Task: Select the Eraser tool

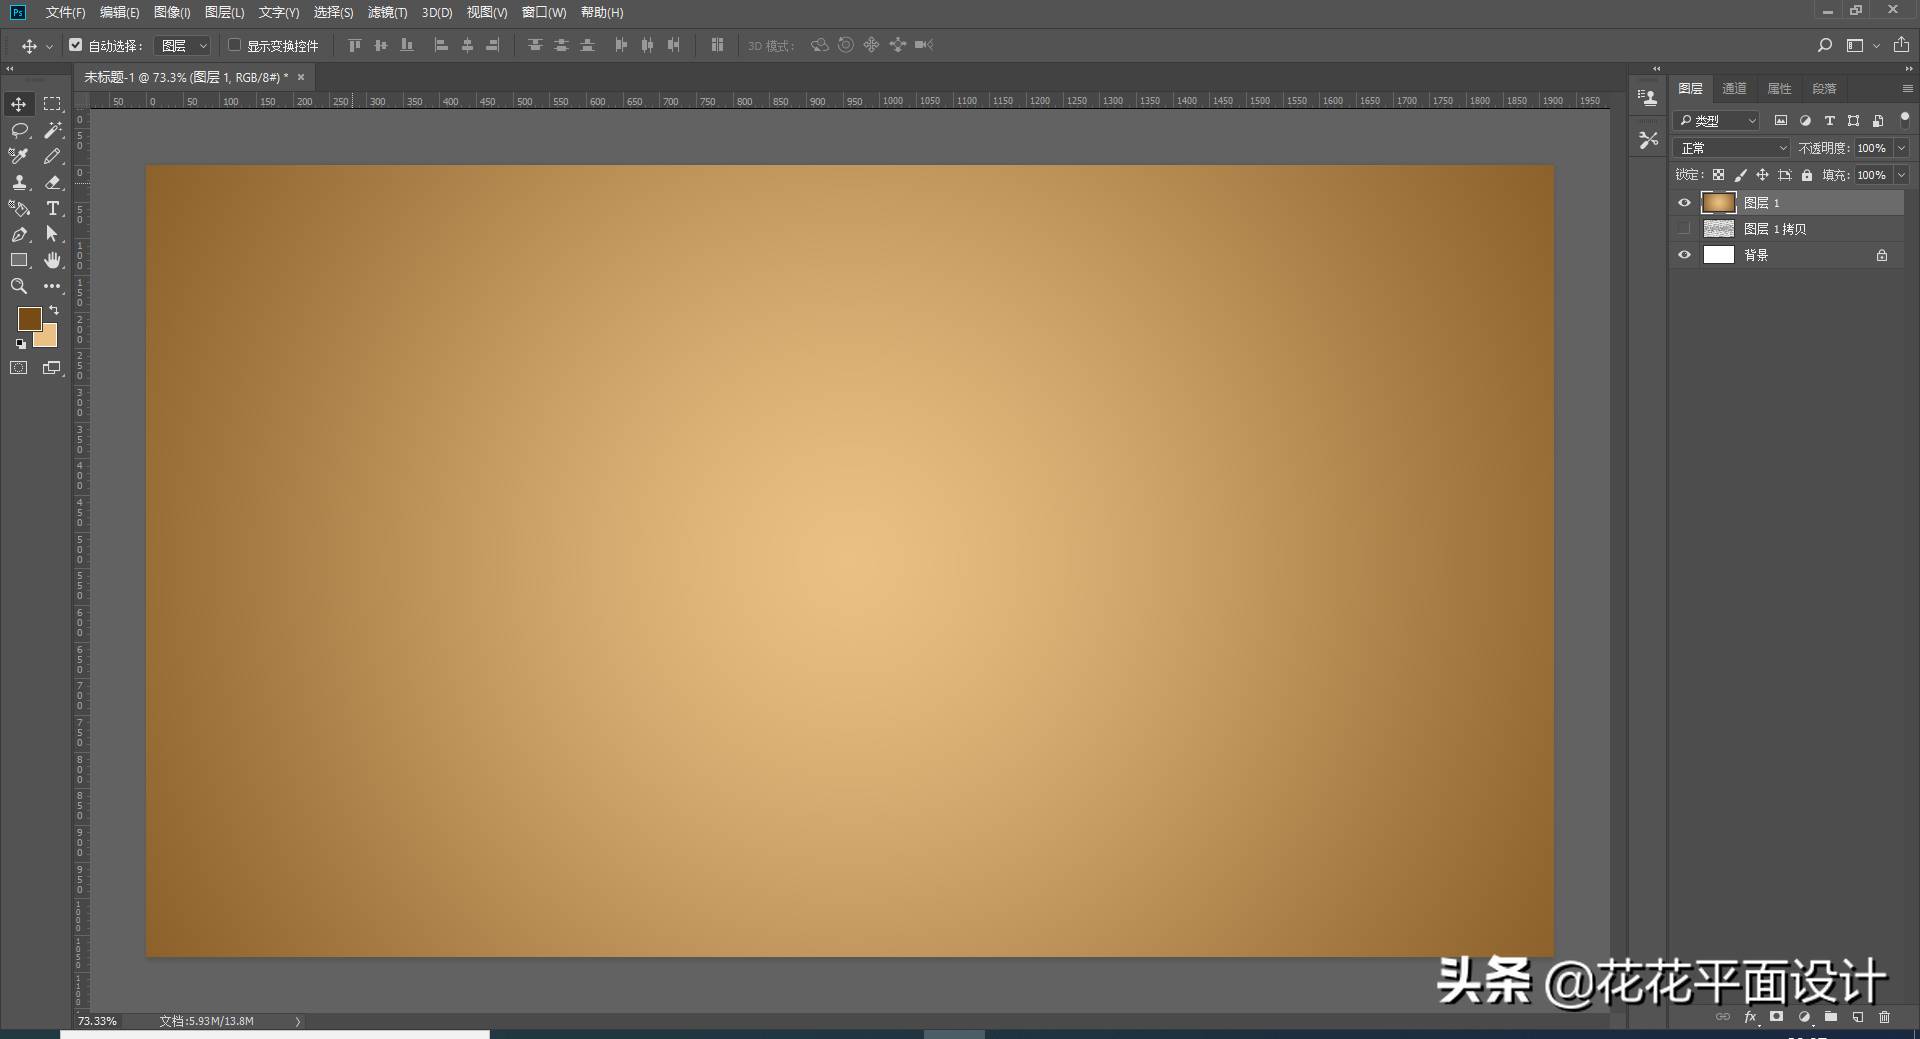Action: (53, 182)
